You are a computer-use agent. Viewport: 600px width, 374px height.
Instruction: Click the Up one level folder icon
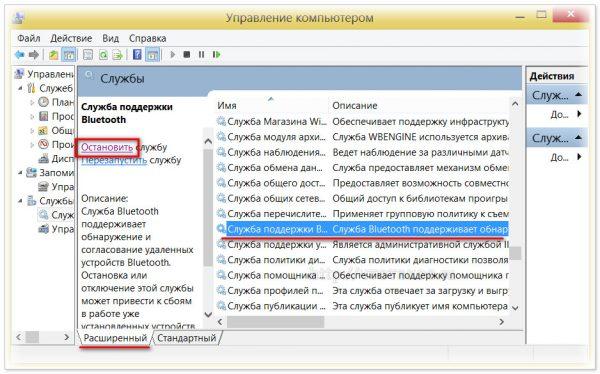[x=54, y=55]
